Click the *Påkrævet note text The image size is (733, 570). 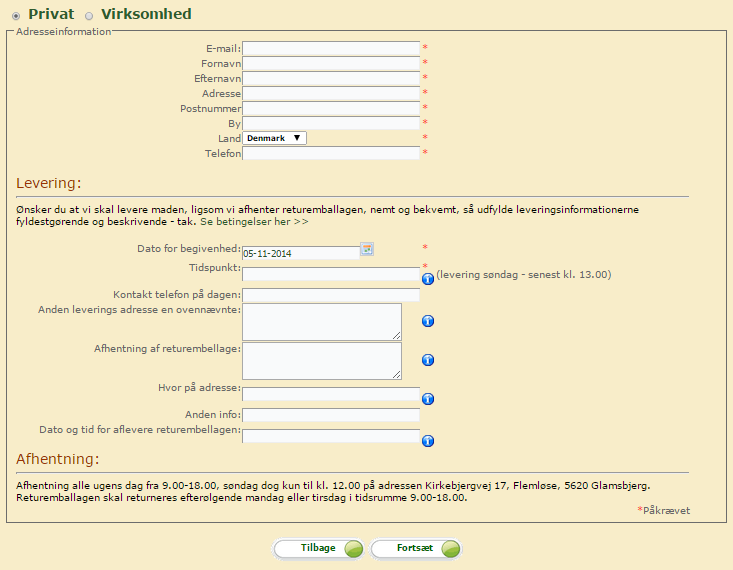[x=664, y=510]
